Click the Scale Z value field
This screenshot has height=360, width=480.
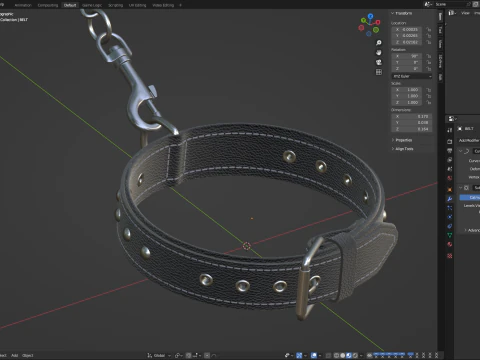coord(407,102)
